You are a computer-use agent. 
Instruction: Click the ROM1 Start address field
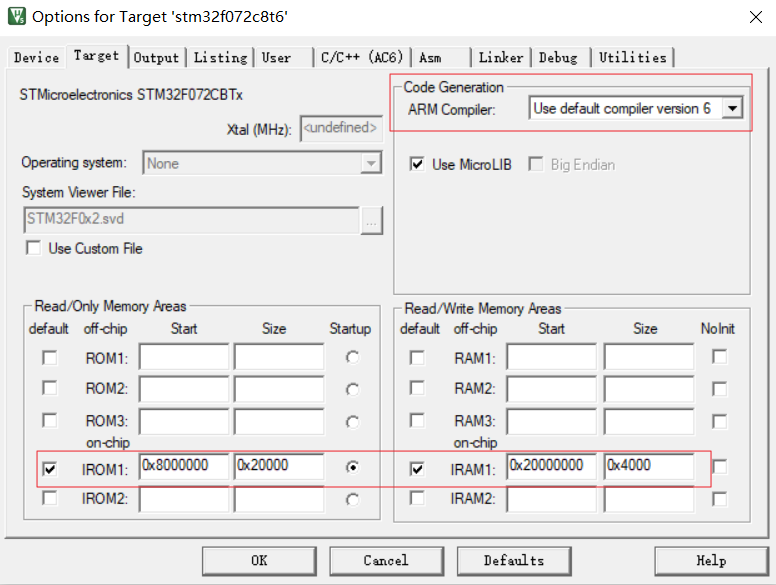184,356
